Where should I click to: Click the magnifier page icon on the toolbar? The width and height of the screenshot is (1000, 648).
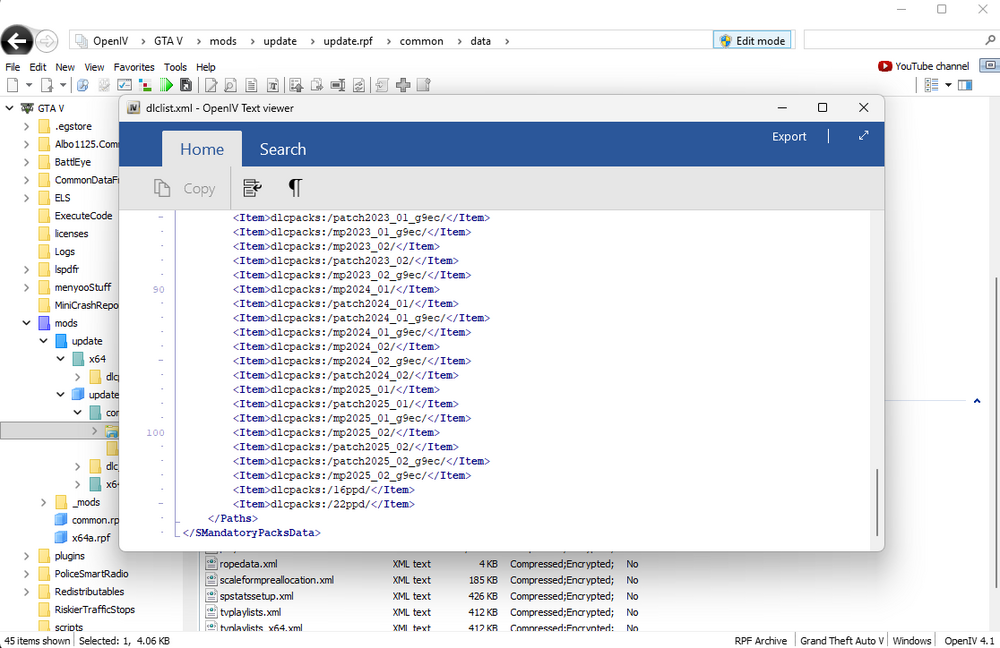click(229, 85)
